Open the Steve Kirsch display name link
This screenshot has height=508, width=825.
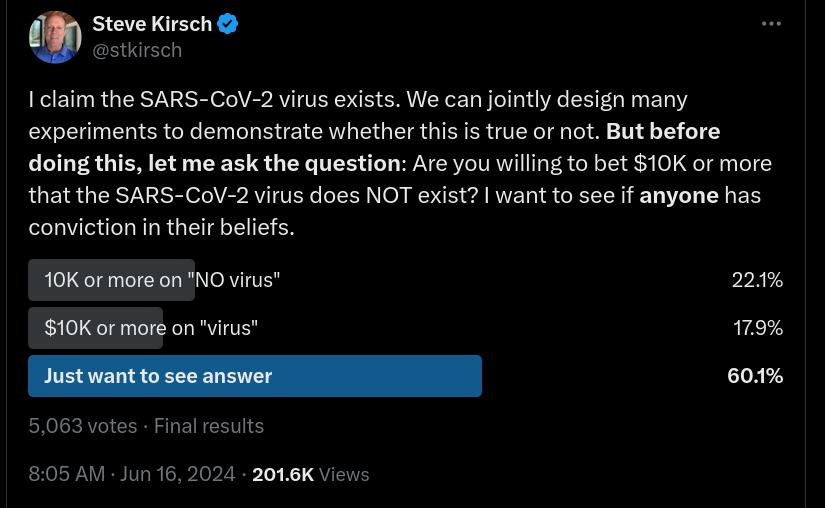[x=152, y=23]
